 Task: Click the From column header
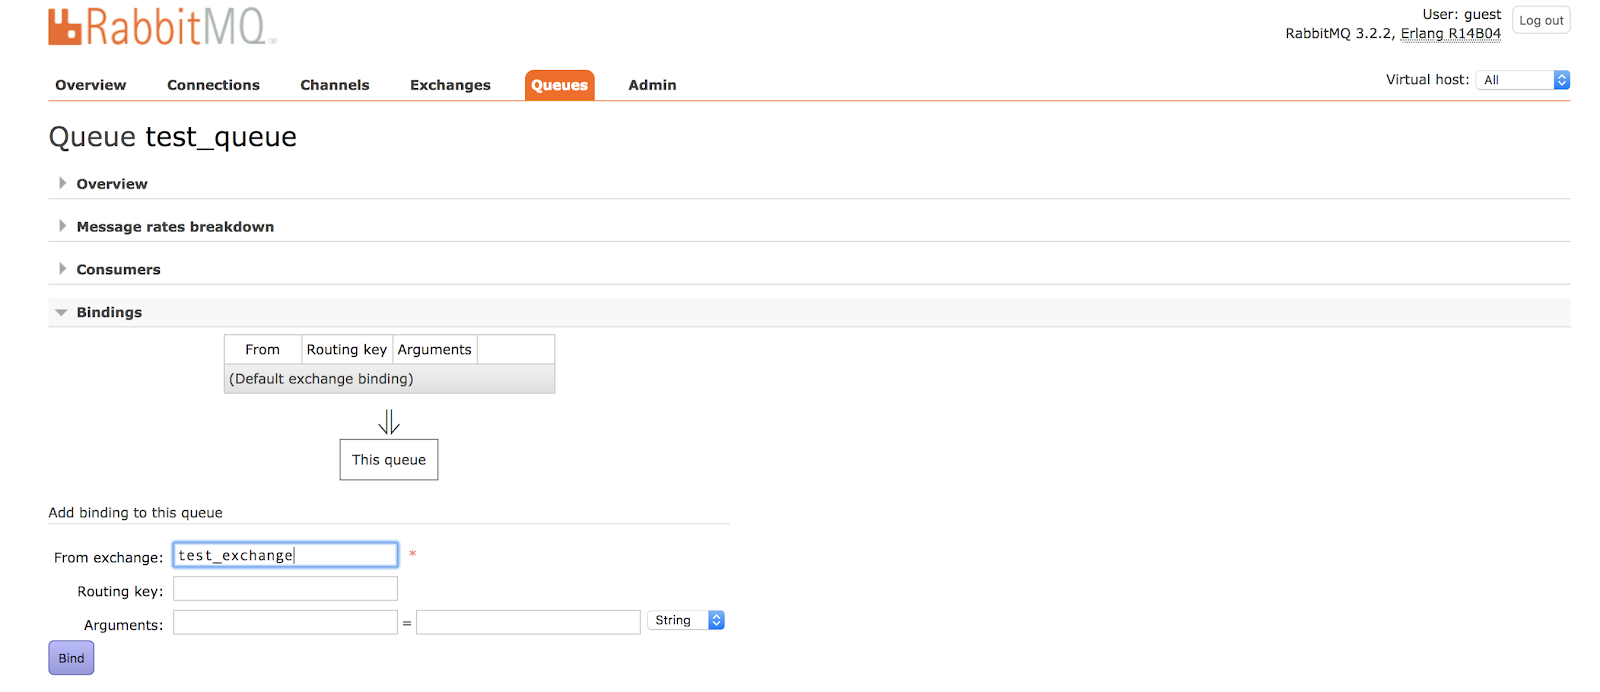[x=263, y=349]
